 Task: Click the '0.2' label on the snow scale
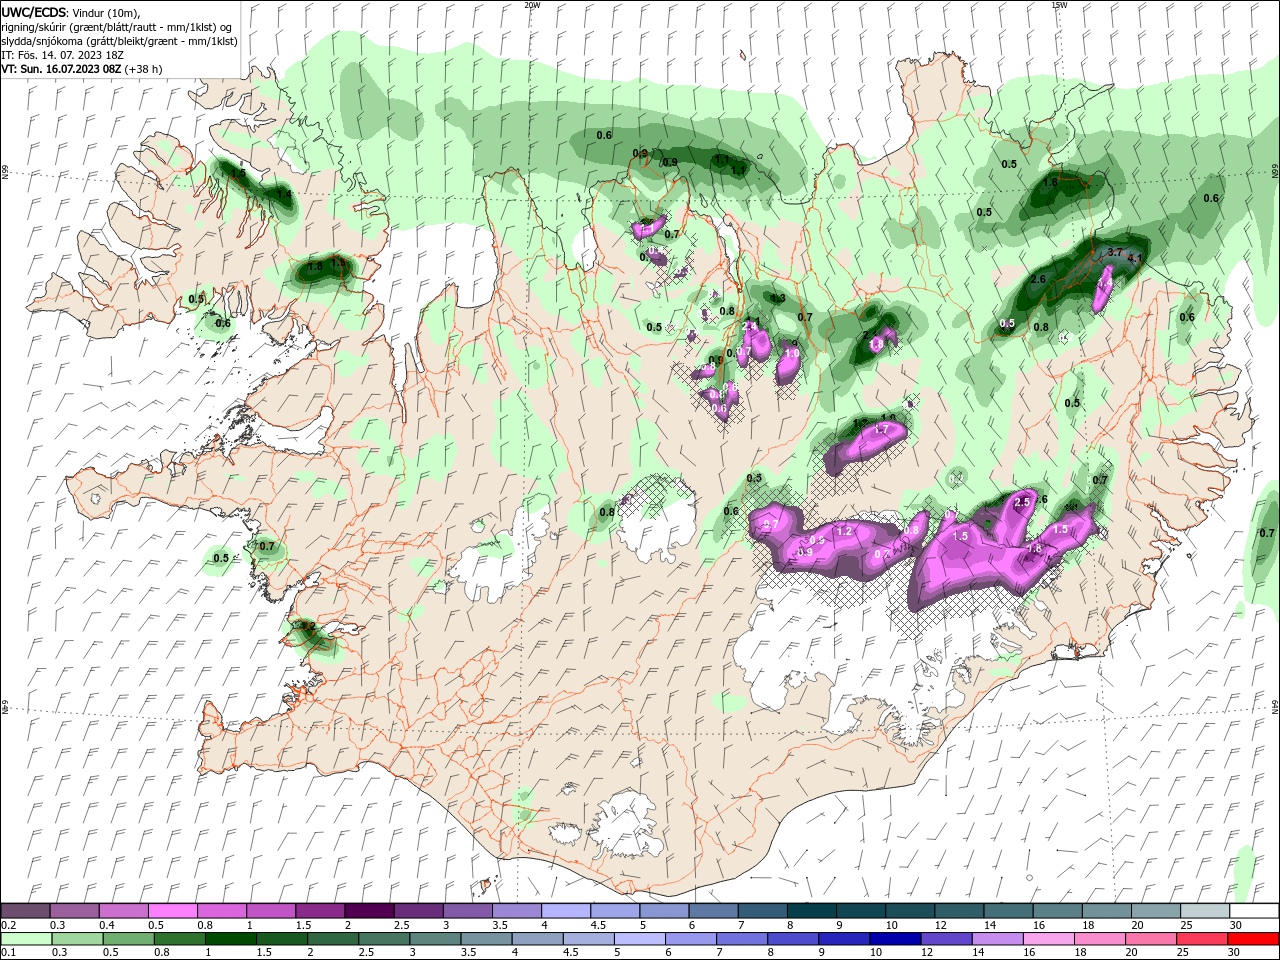point(8,925)
